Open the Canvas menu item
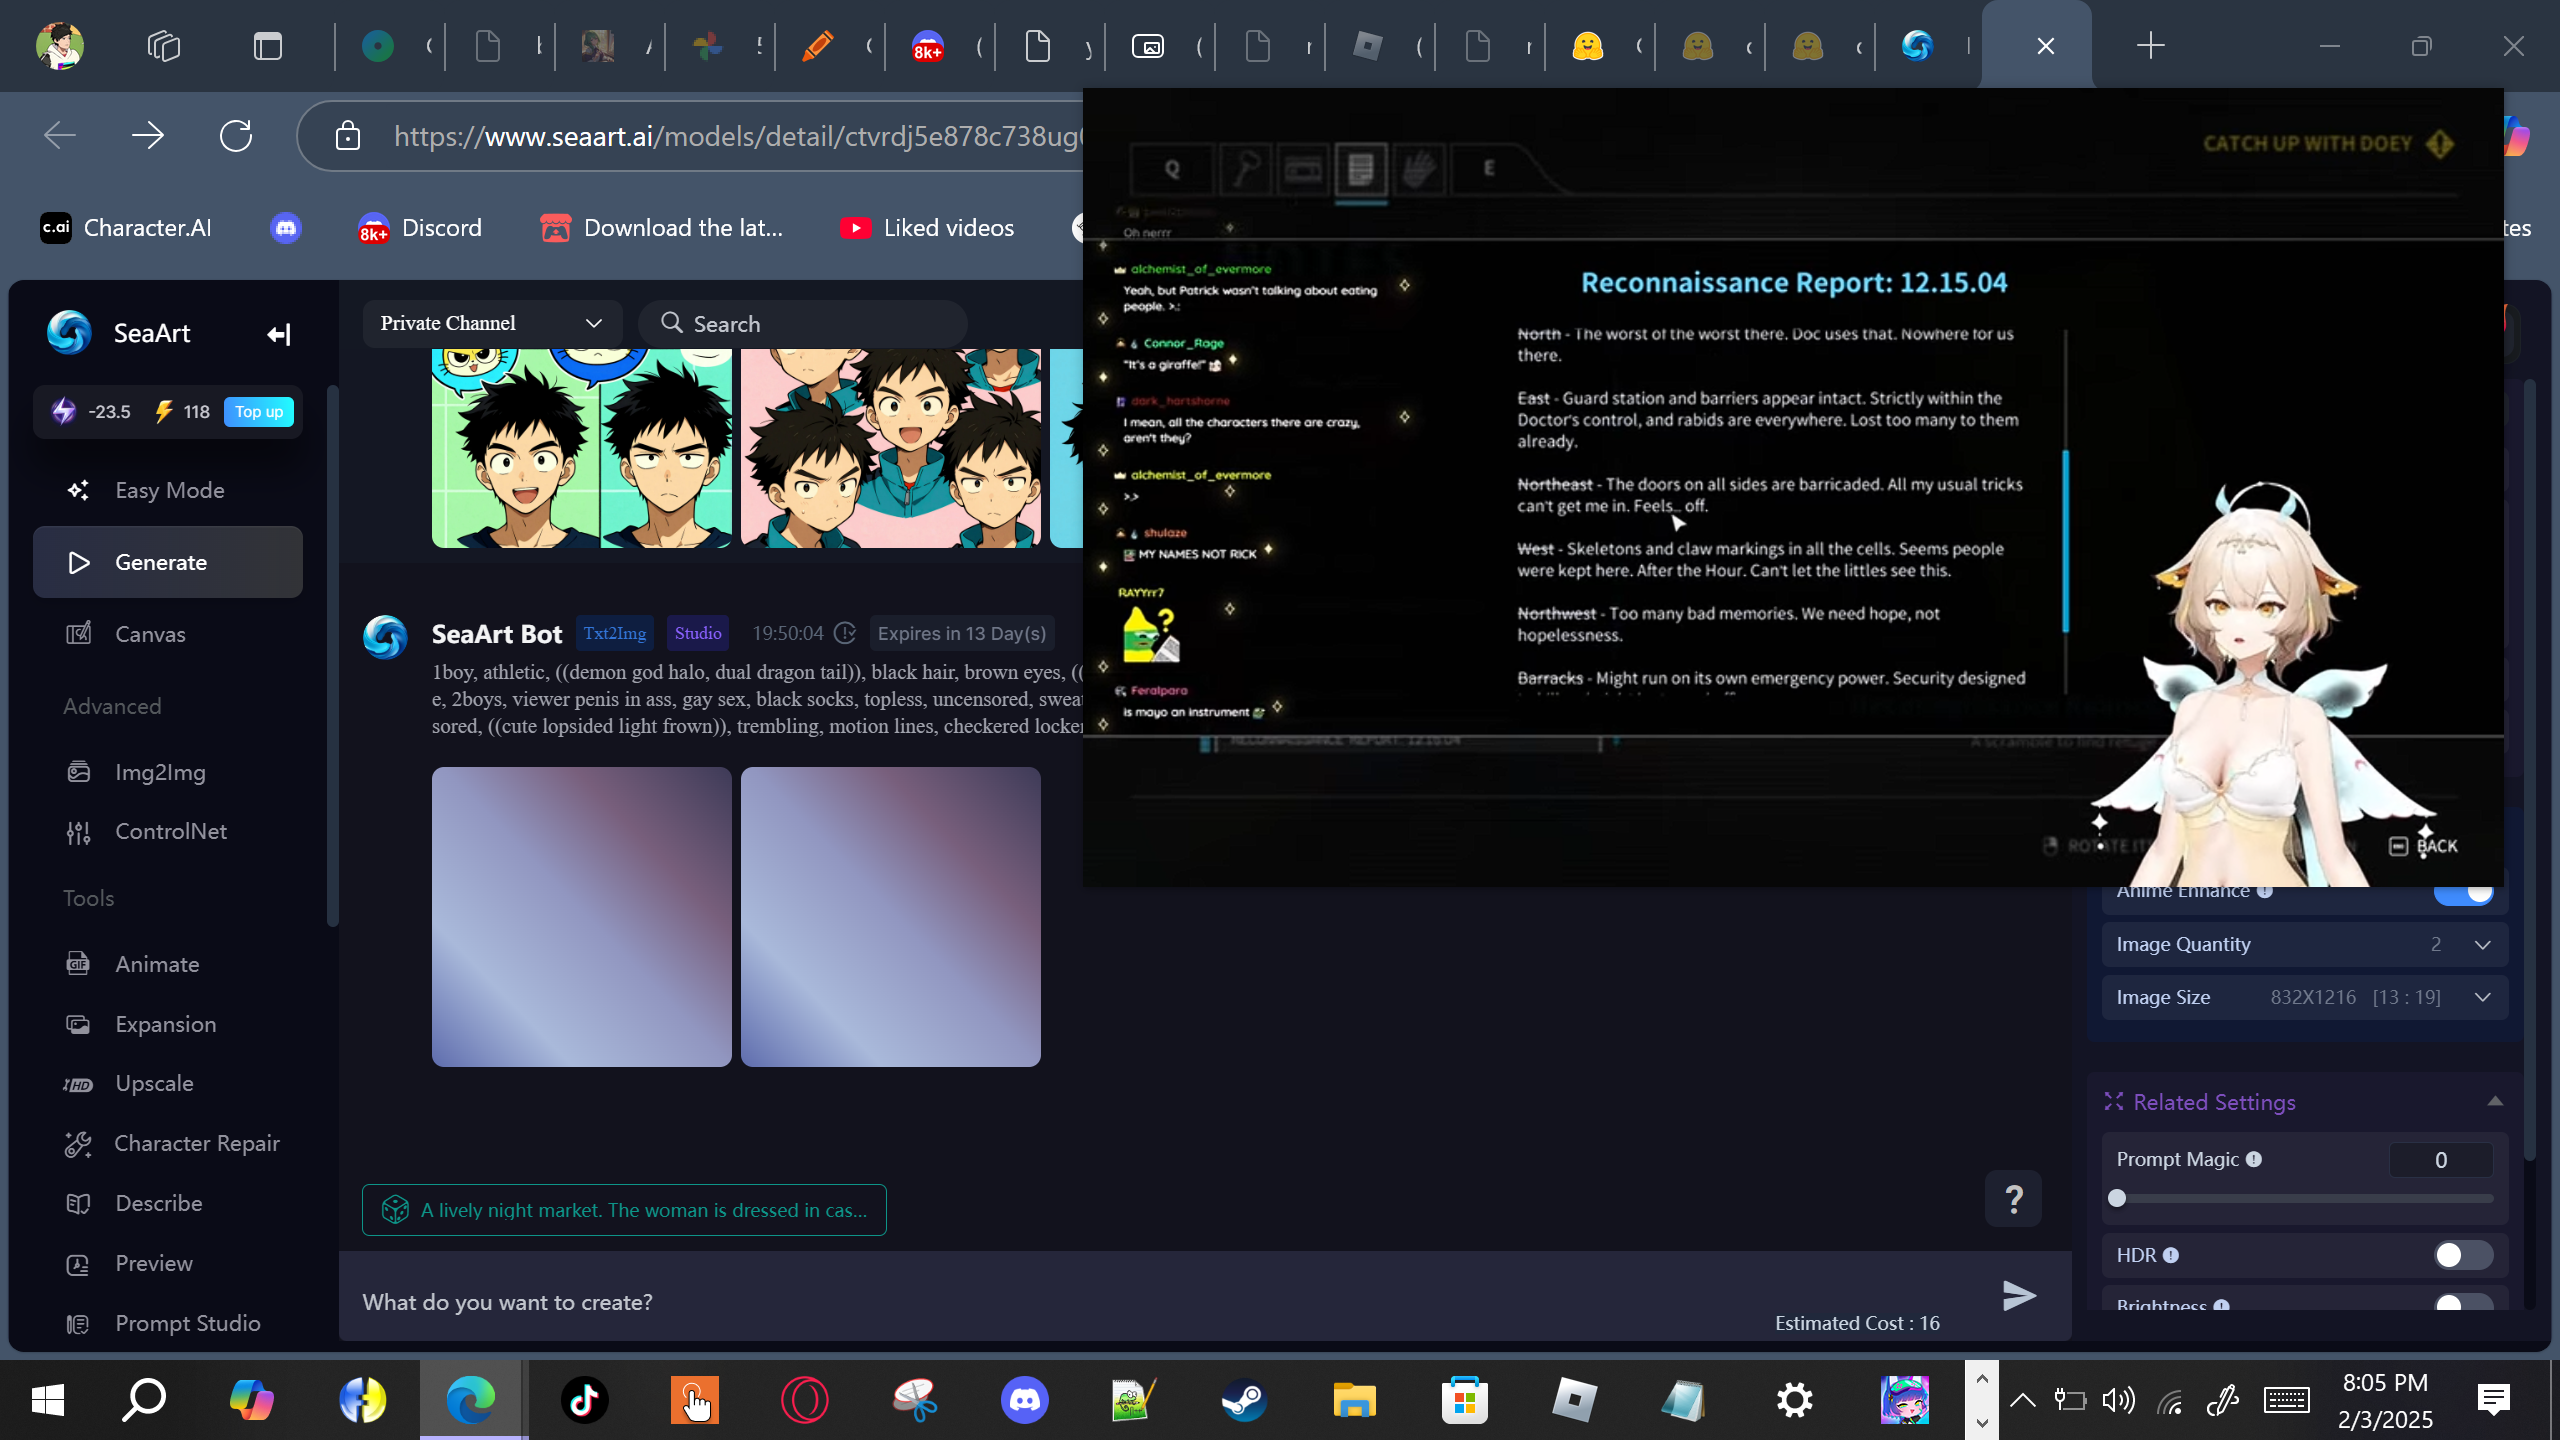The image size is (2560, 1440). click(150, 634)
